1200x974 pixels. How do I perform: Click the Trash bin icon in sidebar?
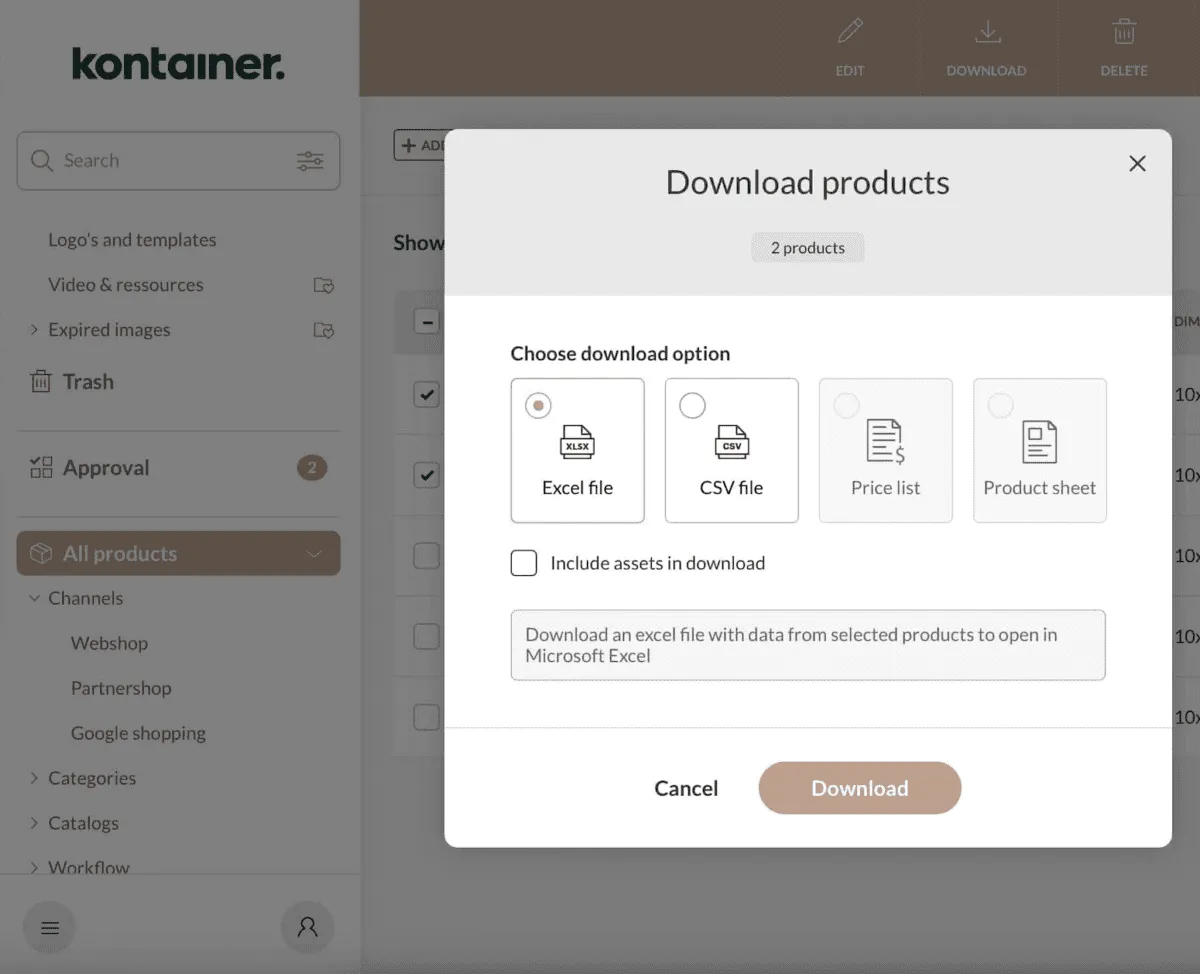tap(40, 381)
